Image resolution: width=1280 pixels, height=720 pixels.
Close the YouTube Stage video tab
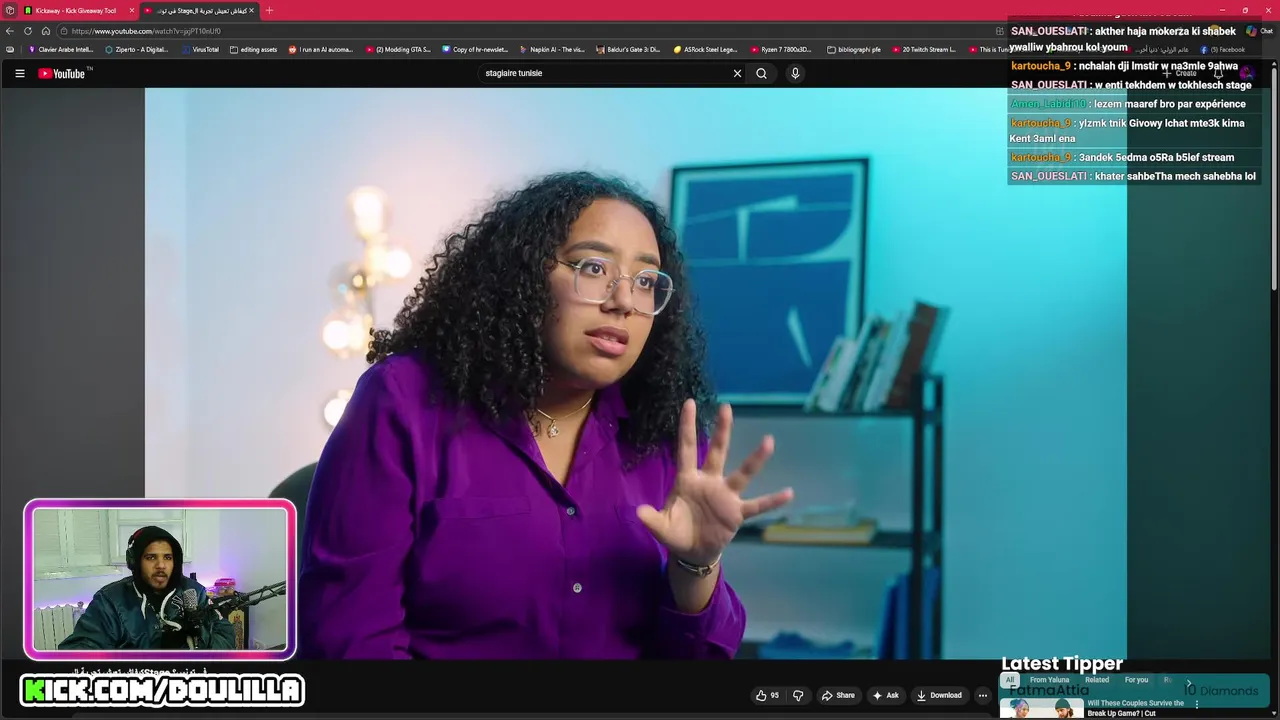click(x=251, y=10)
